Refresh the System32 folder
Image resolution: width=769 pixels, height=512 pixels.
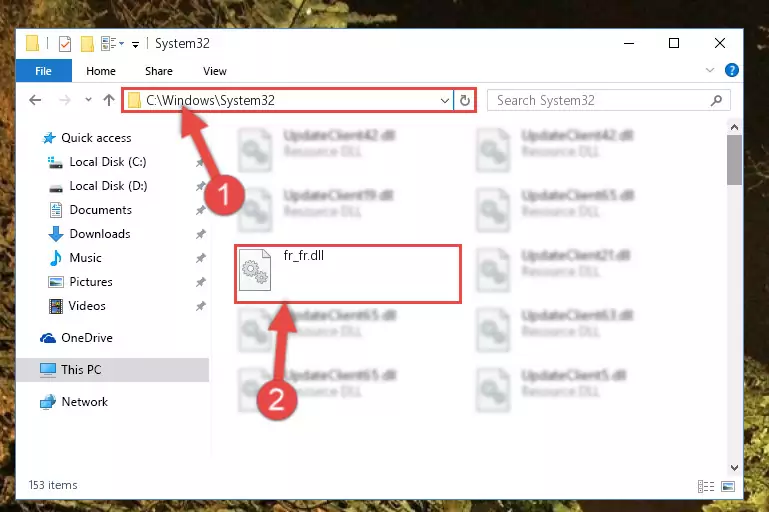465,101
